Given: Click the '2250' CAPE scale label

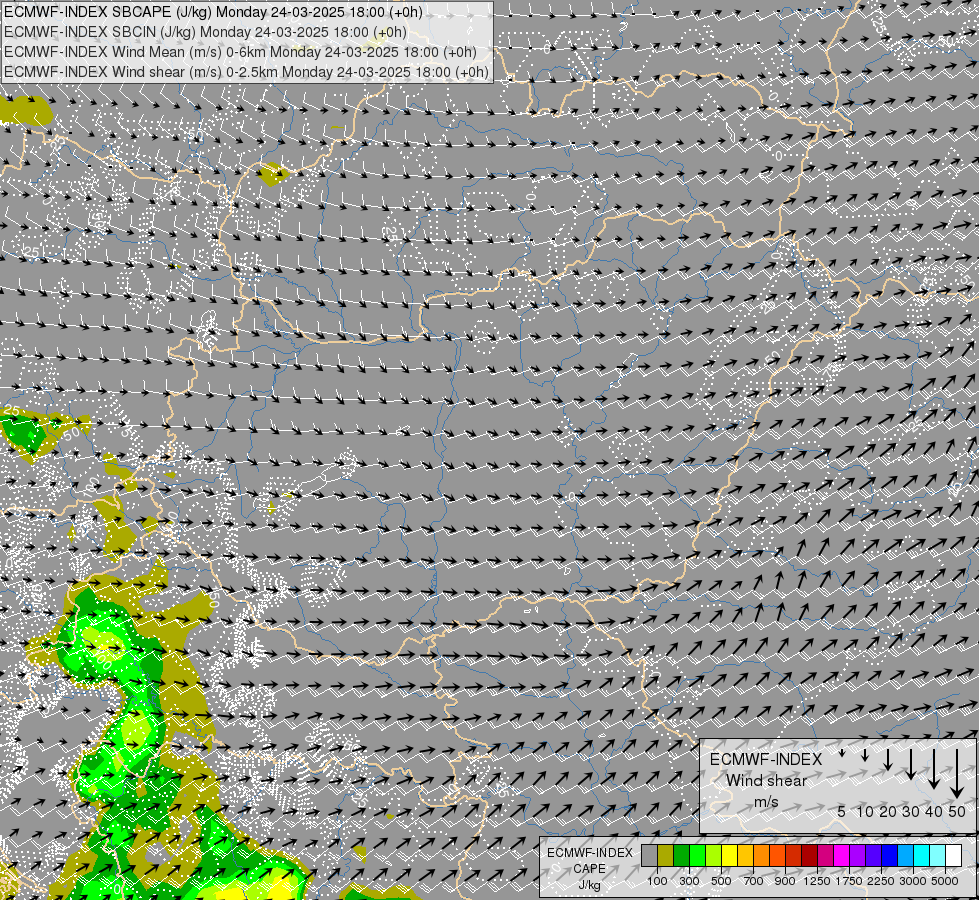Looking at the screenshot, I should [x=881, y=881].
